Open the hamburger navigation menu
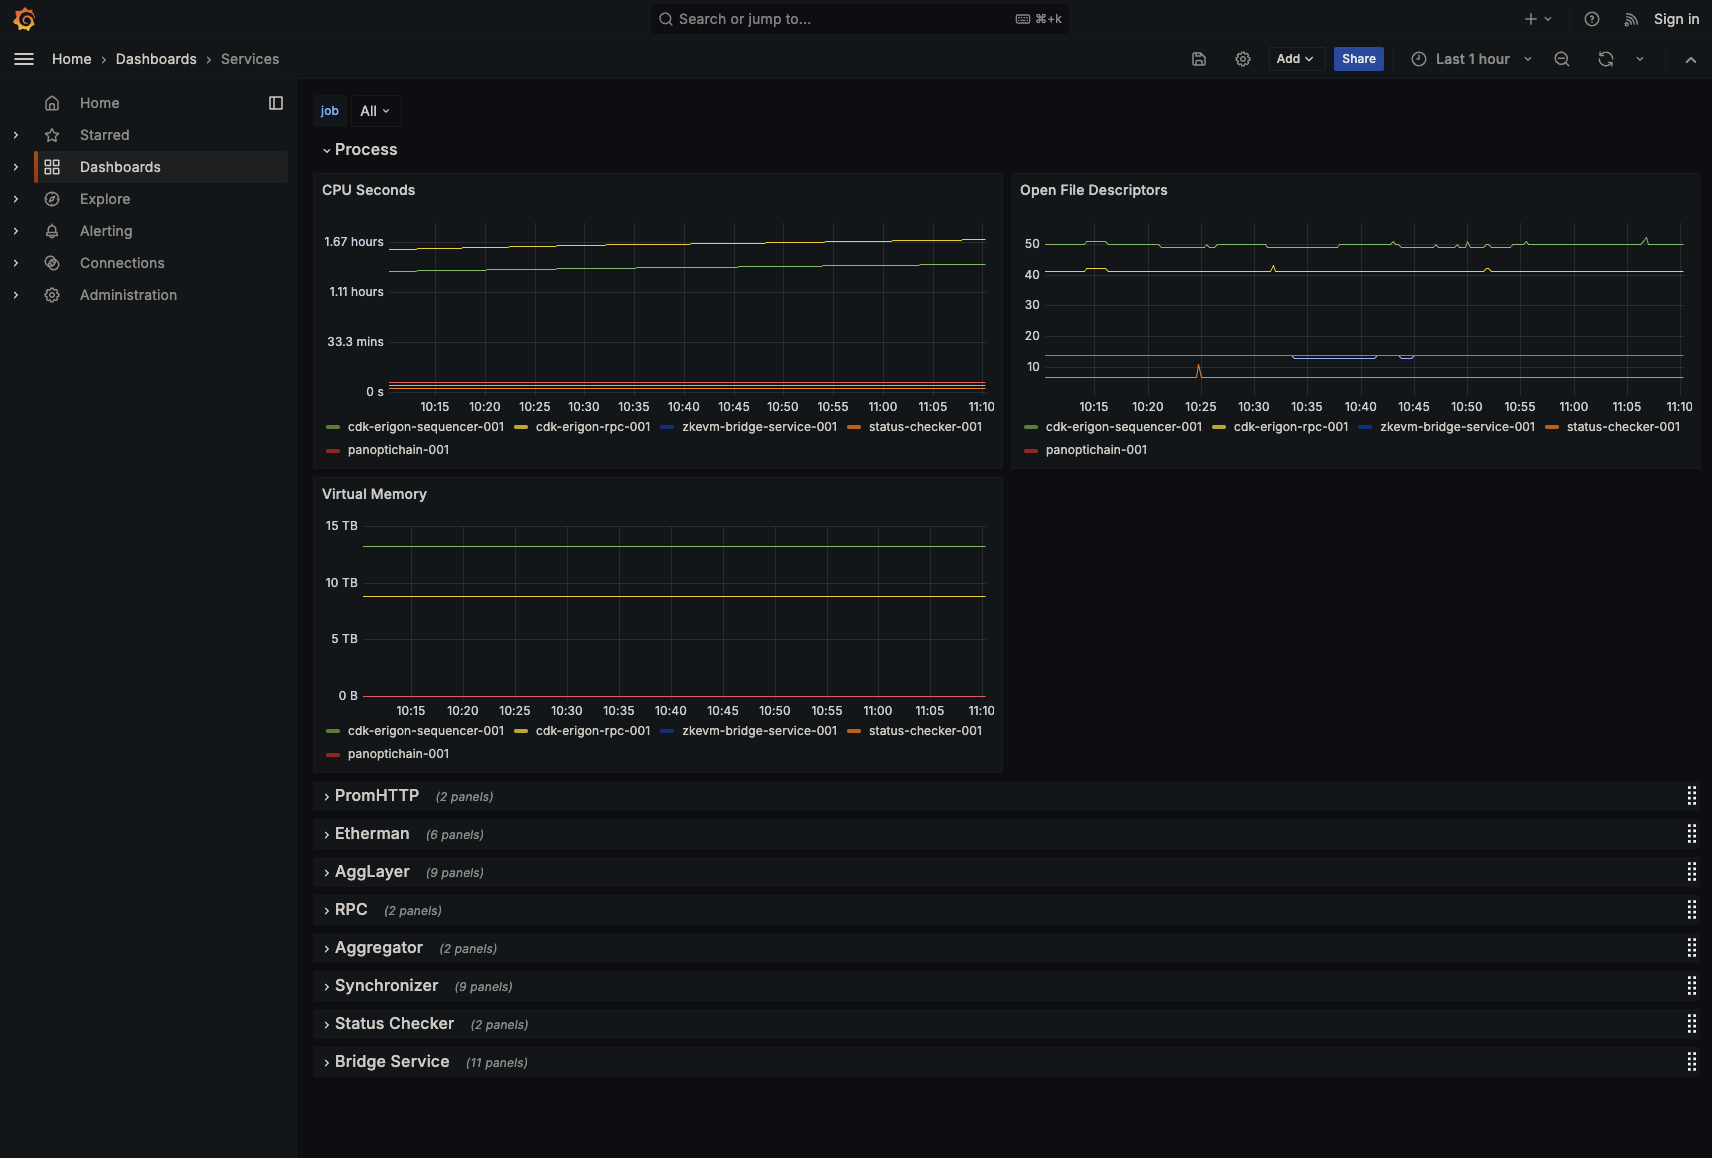The width and height of the screenshot is (1712, 1158). 24,59
